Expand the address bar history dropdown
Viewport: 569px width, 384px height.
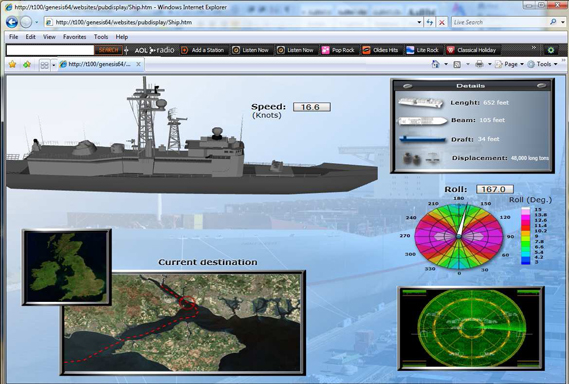point(419,22)
